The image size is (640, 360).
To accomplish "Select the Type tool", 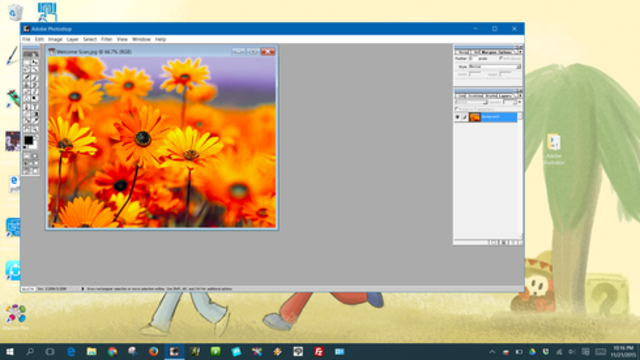I will click(x=35, y=107).
